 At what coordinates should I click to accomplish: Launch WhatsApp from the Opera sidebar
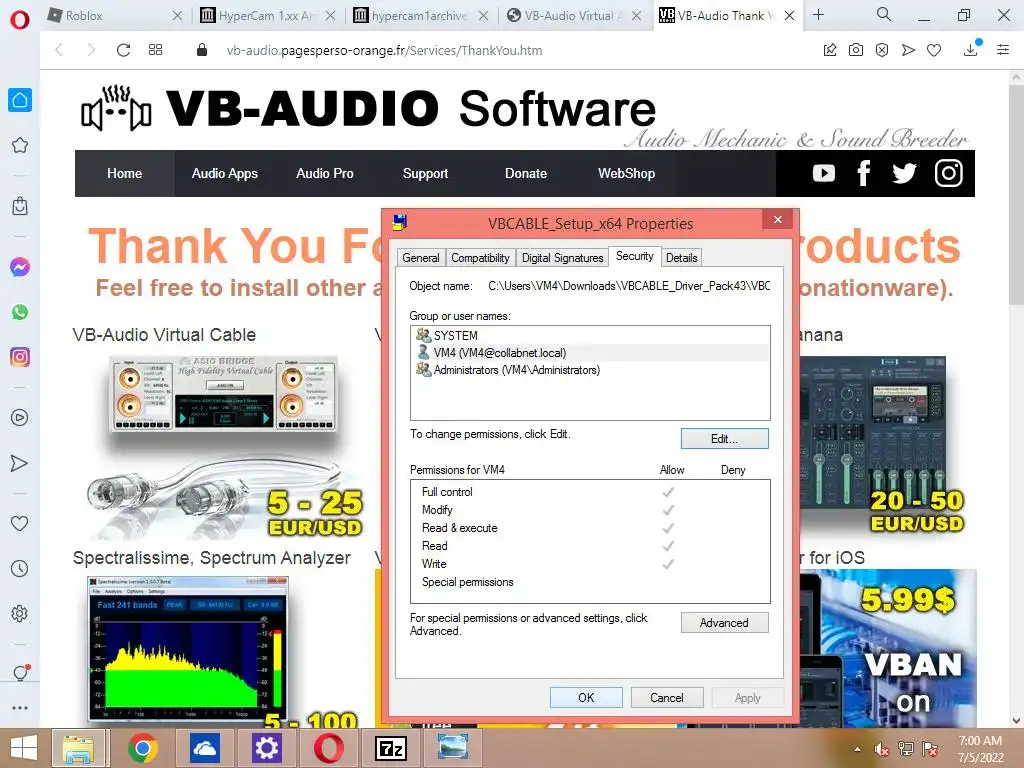tap(20, 312)
